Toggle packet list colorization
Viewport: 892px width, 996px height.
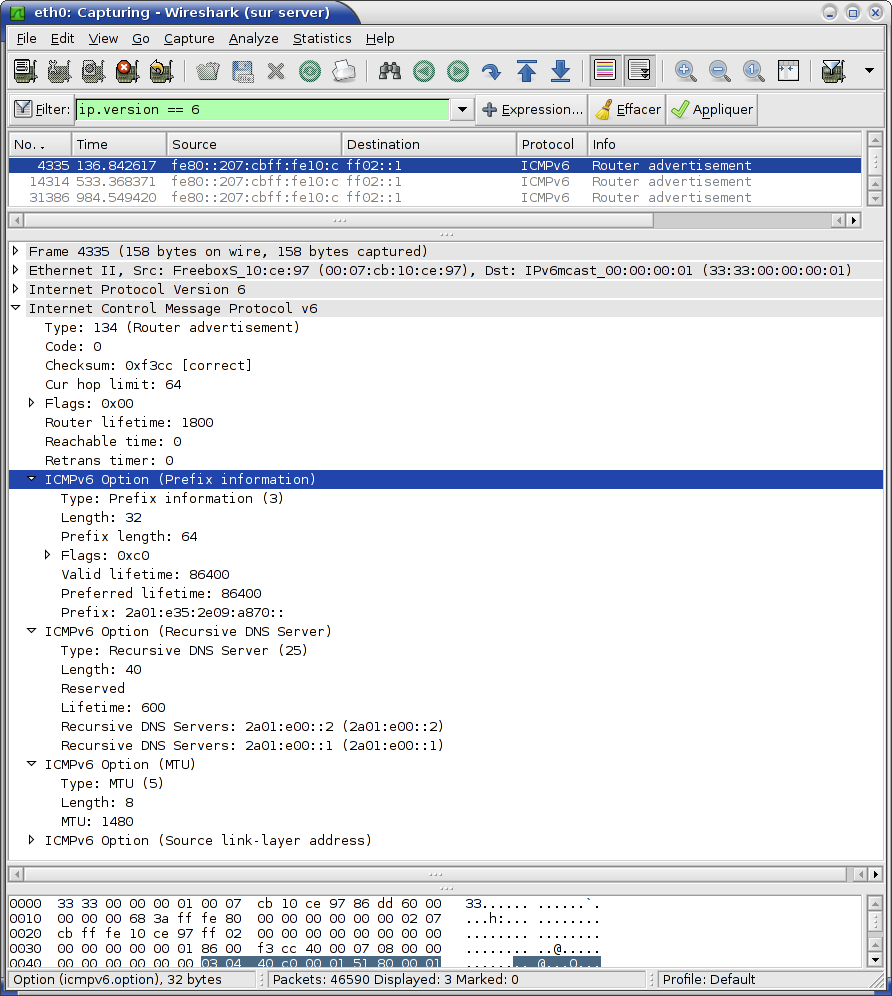(605, 71)
